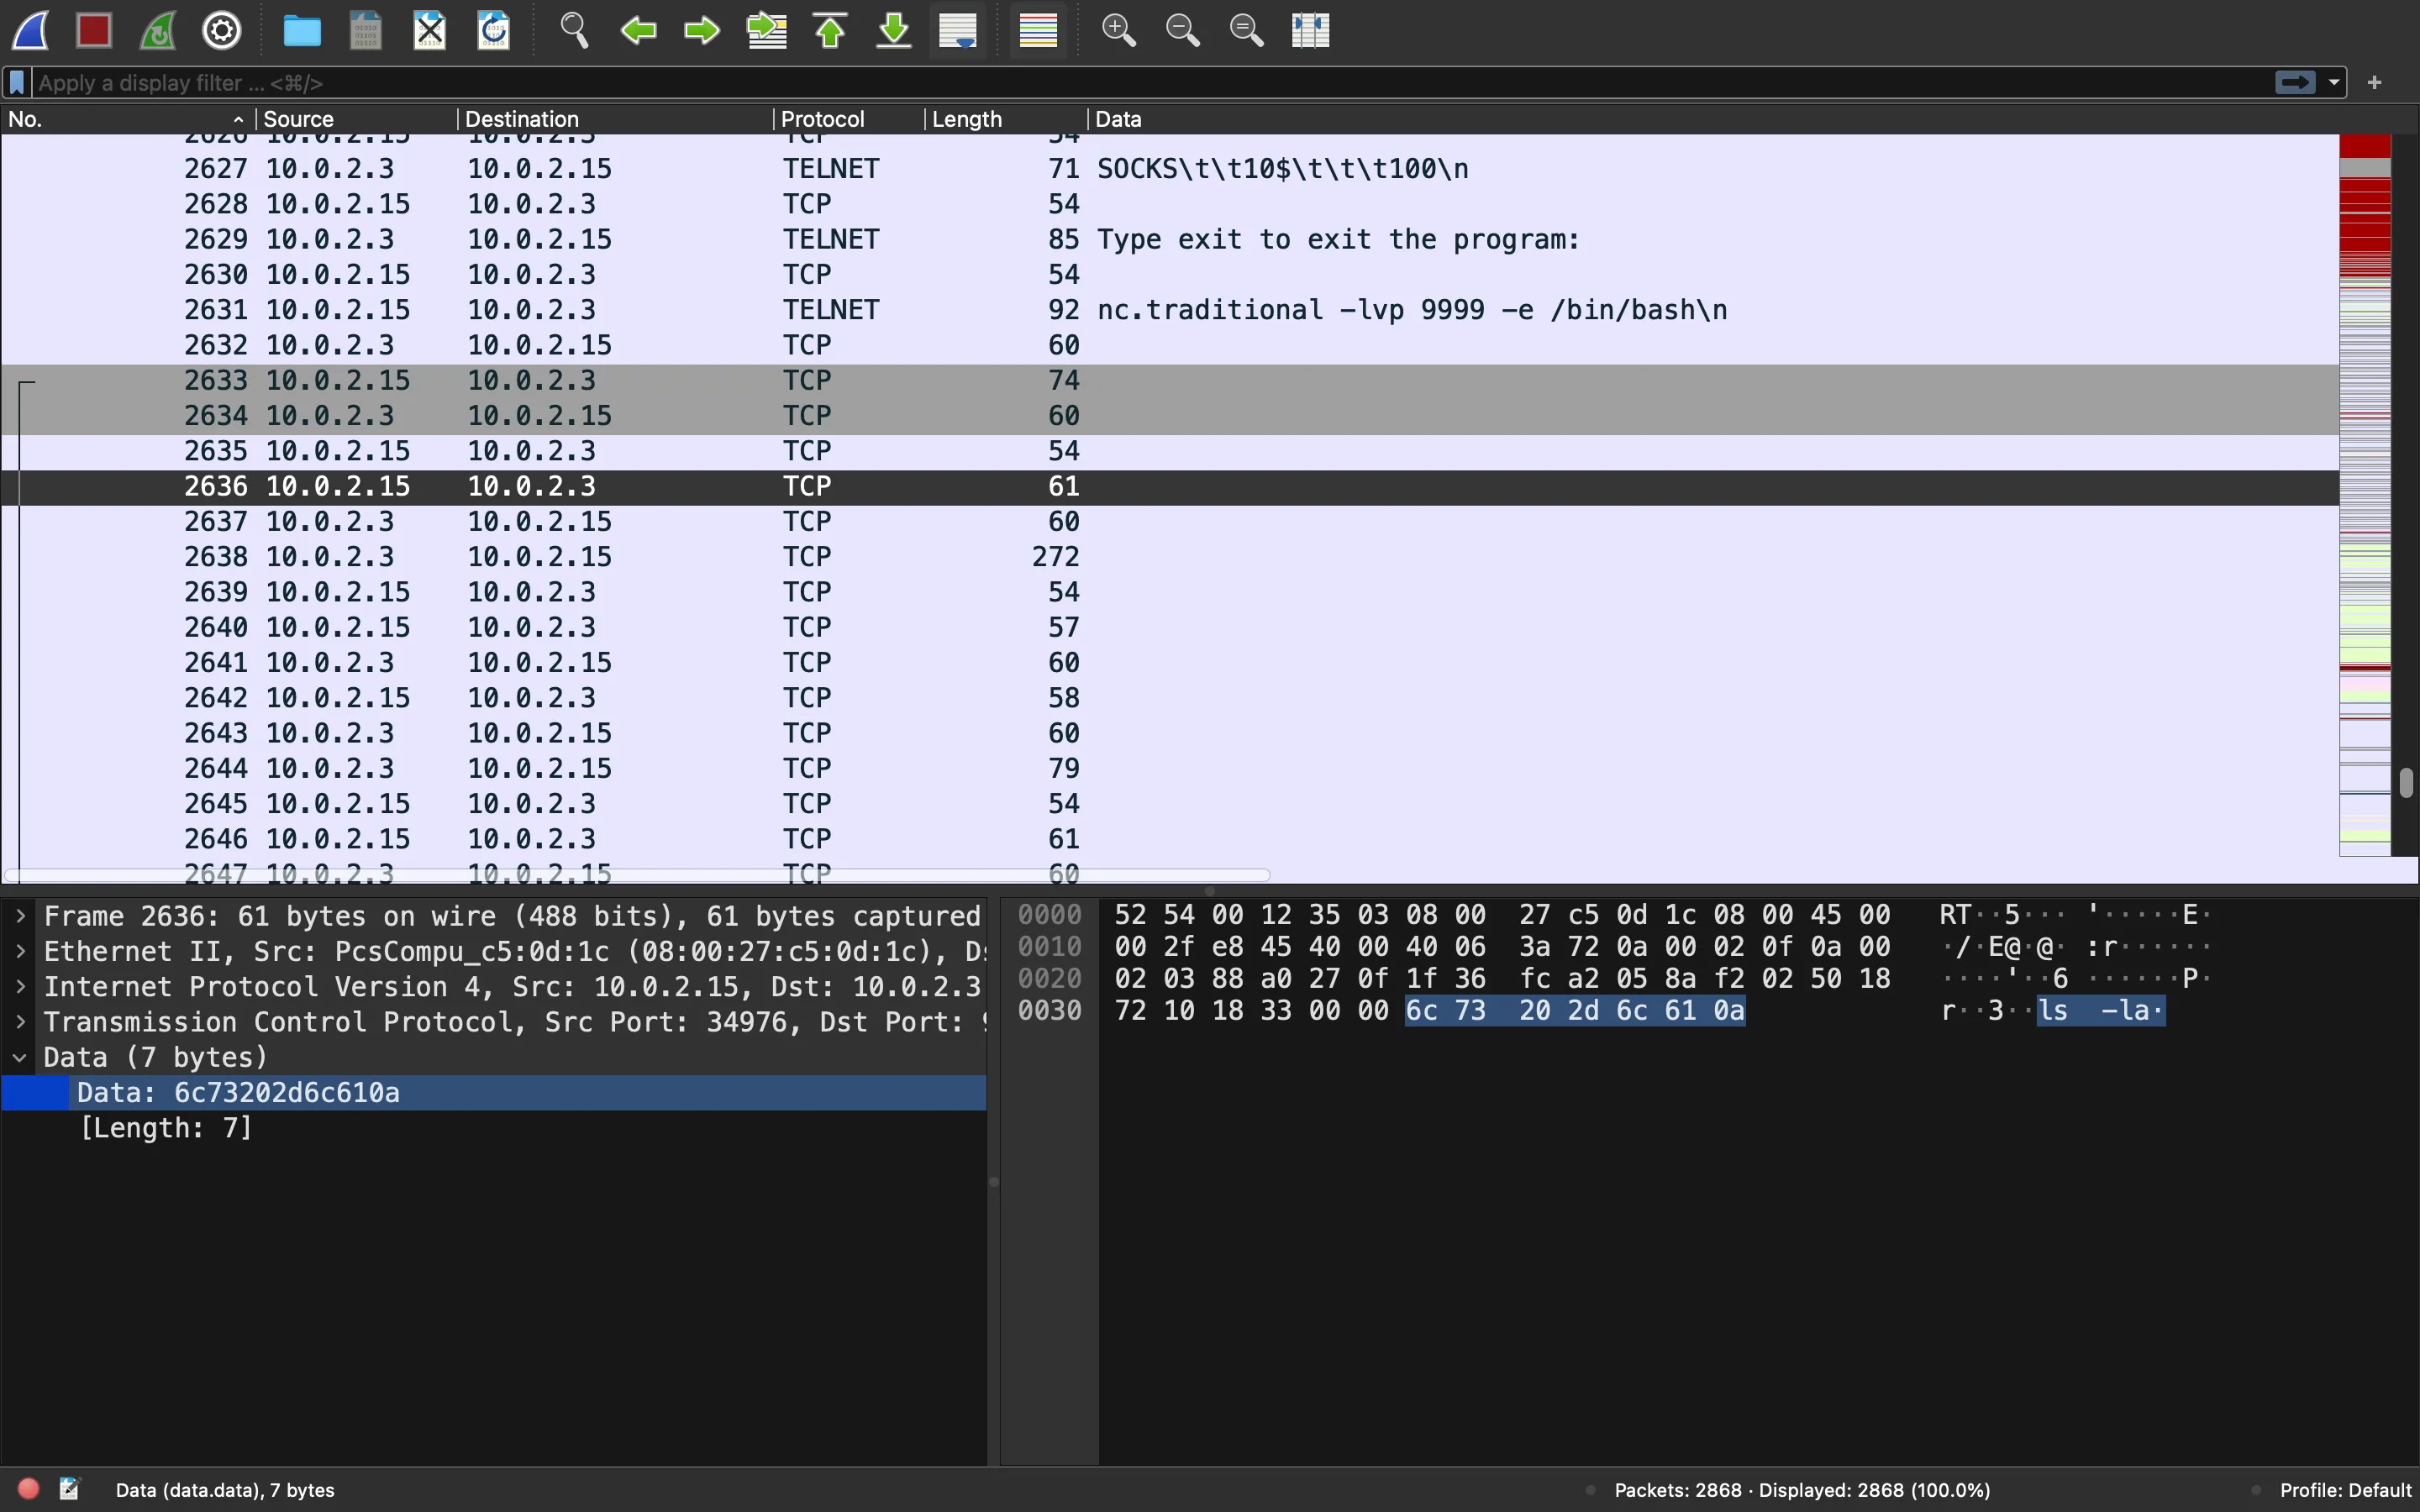Image resolution: width=2420 pixels, height=1512 pixels.
Task: Select packet 2631 with nc.traditional command
Action: pos(1170,310)
